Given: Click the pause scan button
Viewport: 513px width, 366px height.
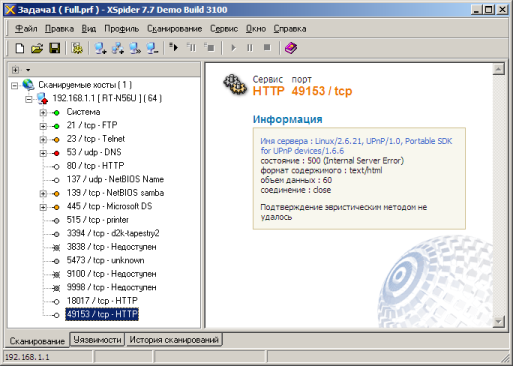Looking at the screenshot, I should click(250, 48).
